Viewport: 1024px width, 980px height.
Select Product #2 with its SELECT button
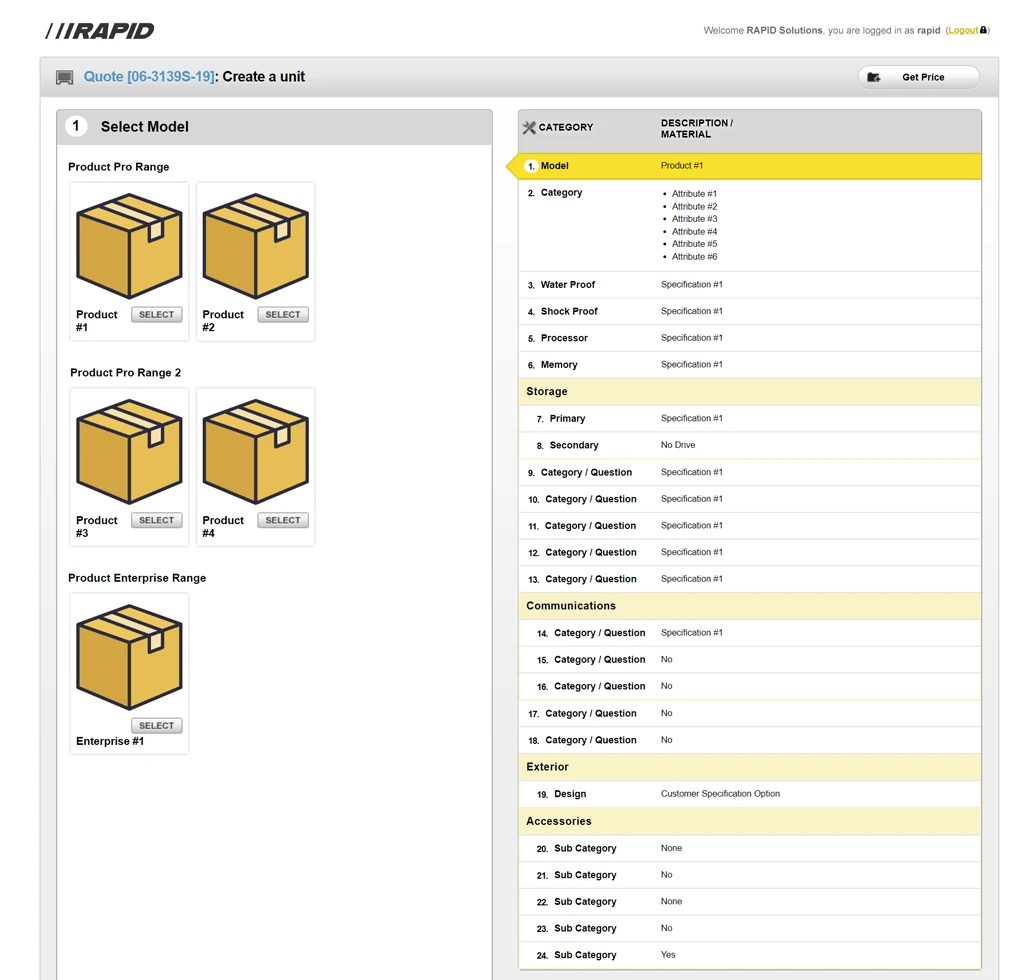coord(283,315)
